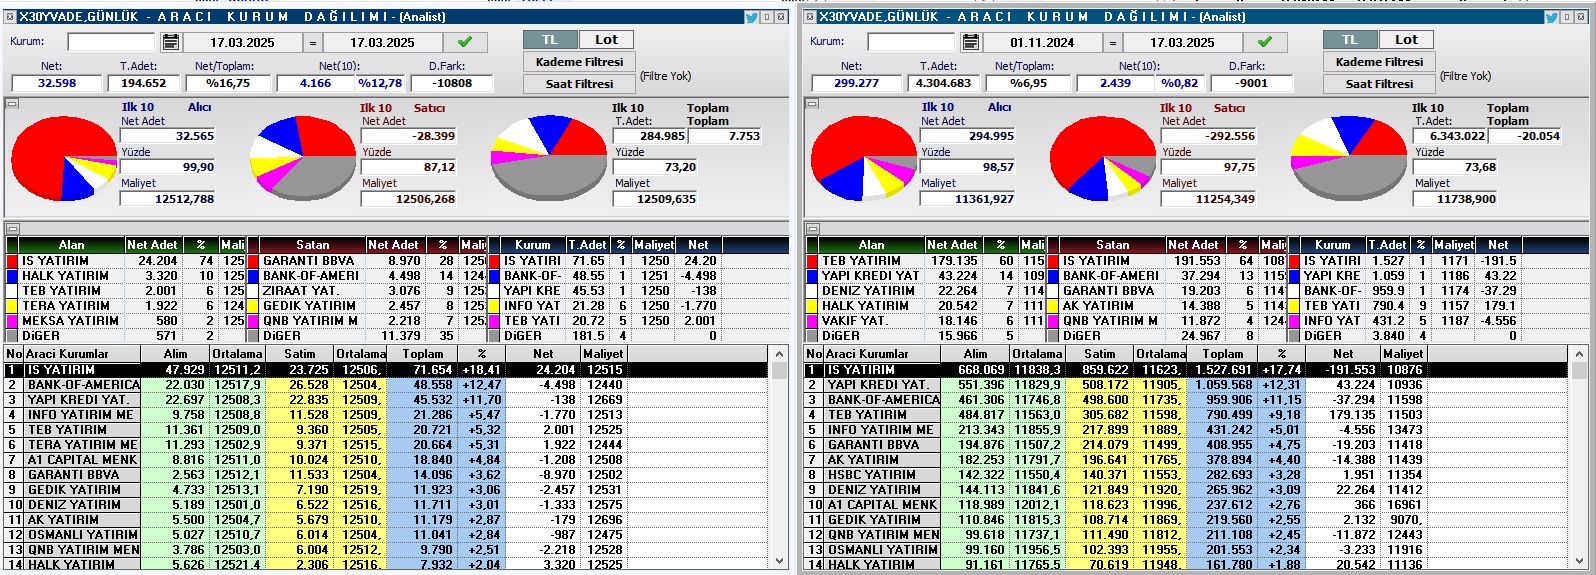Click Net value 299.277 in right window

tap(857, 83)
